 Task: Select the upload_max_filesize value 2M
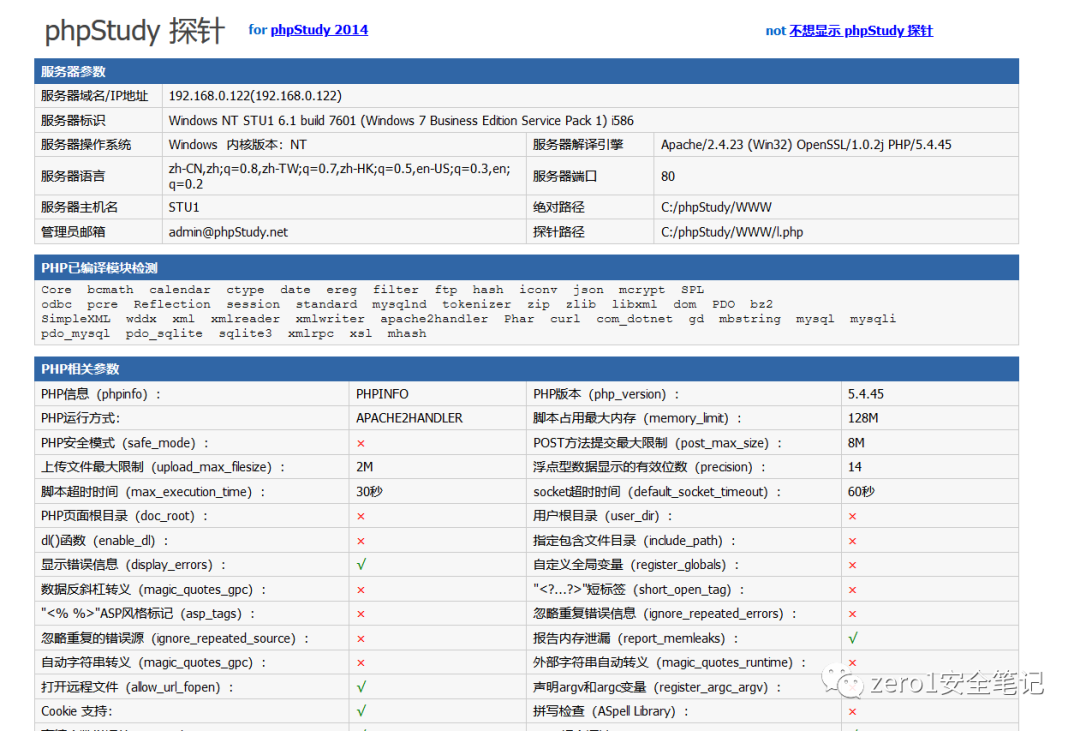pyautogui.click(x=364, y=467)
